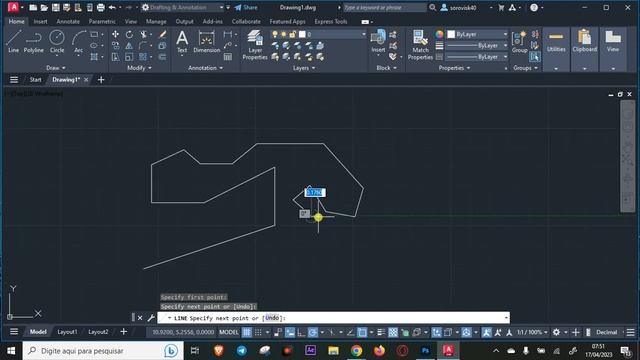Click the Share button in the title bar
Image resolution: width=640 pixels, height=360 pixels.
[x=246, y=7]
